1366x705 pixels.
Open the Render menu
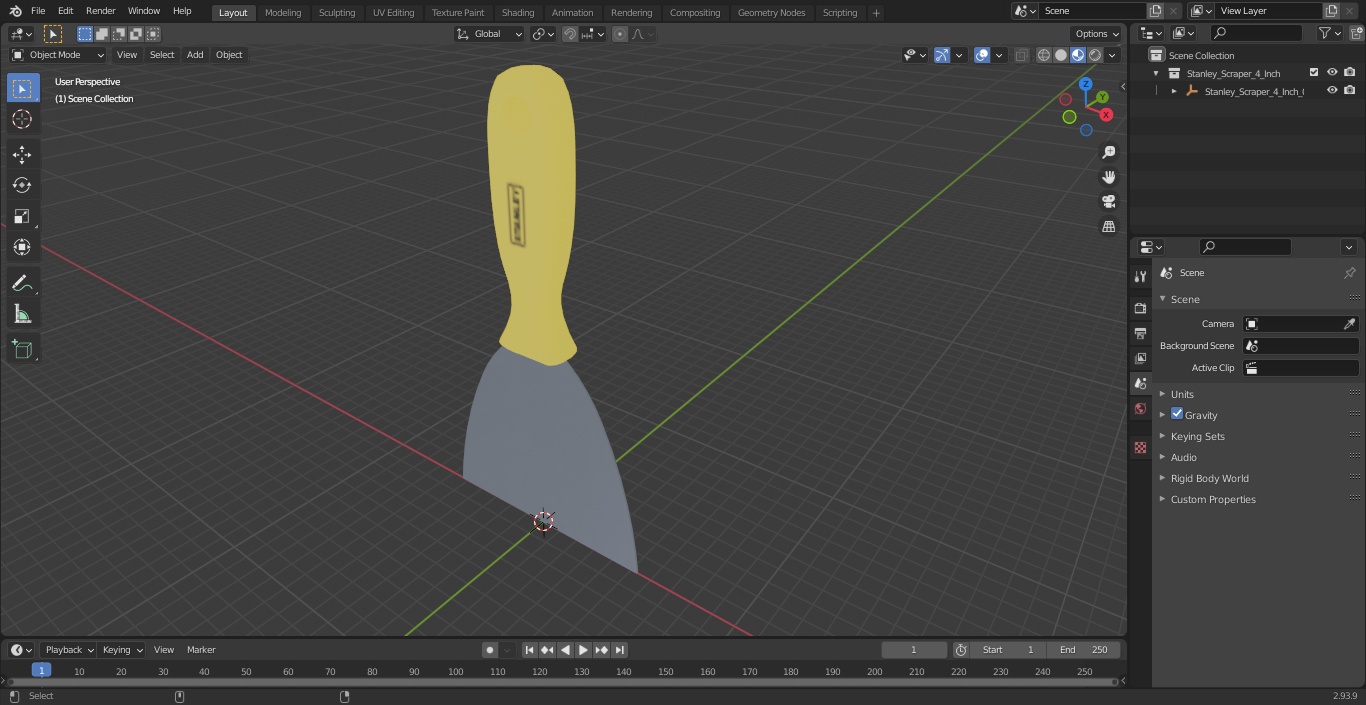click(101, 11)
